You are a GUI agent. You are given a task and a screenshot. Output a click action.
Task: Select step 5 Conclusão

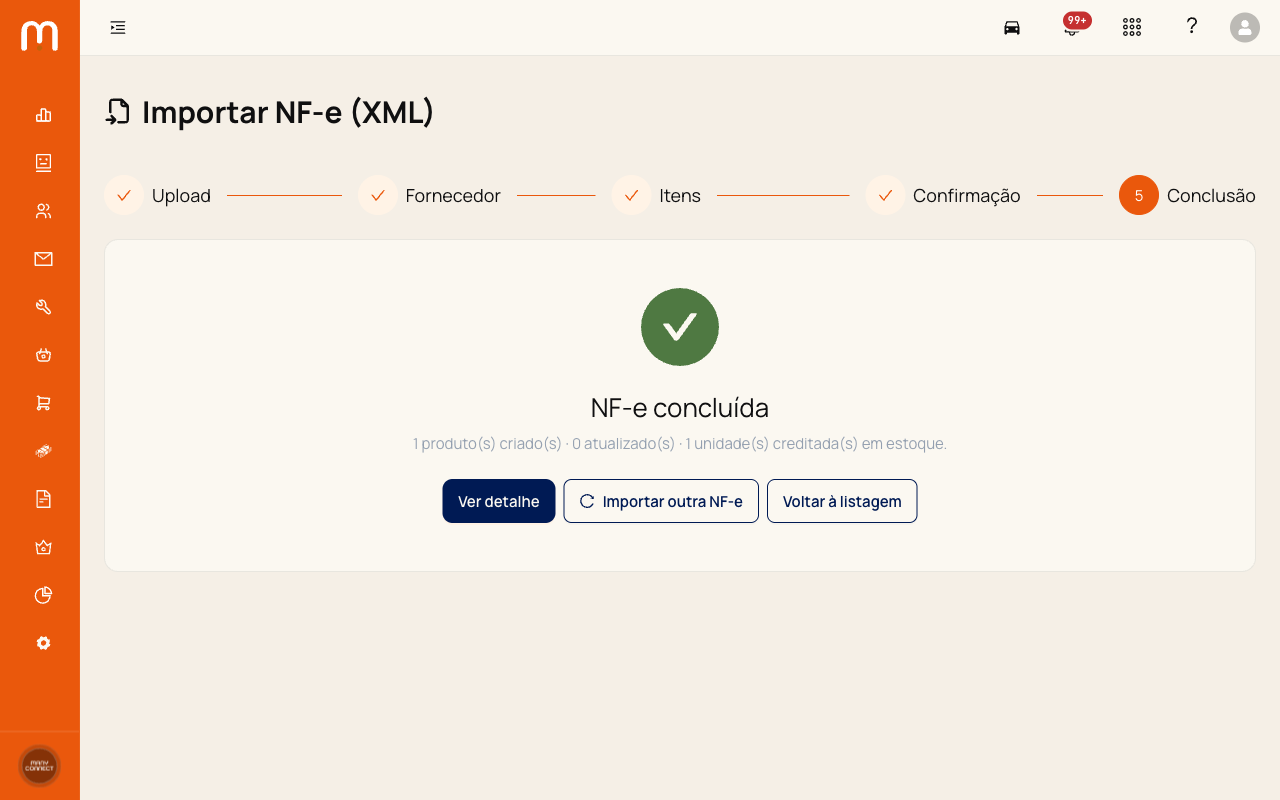click(x=1187, y=195)
